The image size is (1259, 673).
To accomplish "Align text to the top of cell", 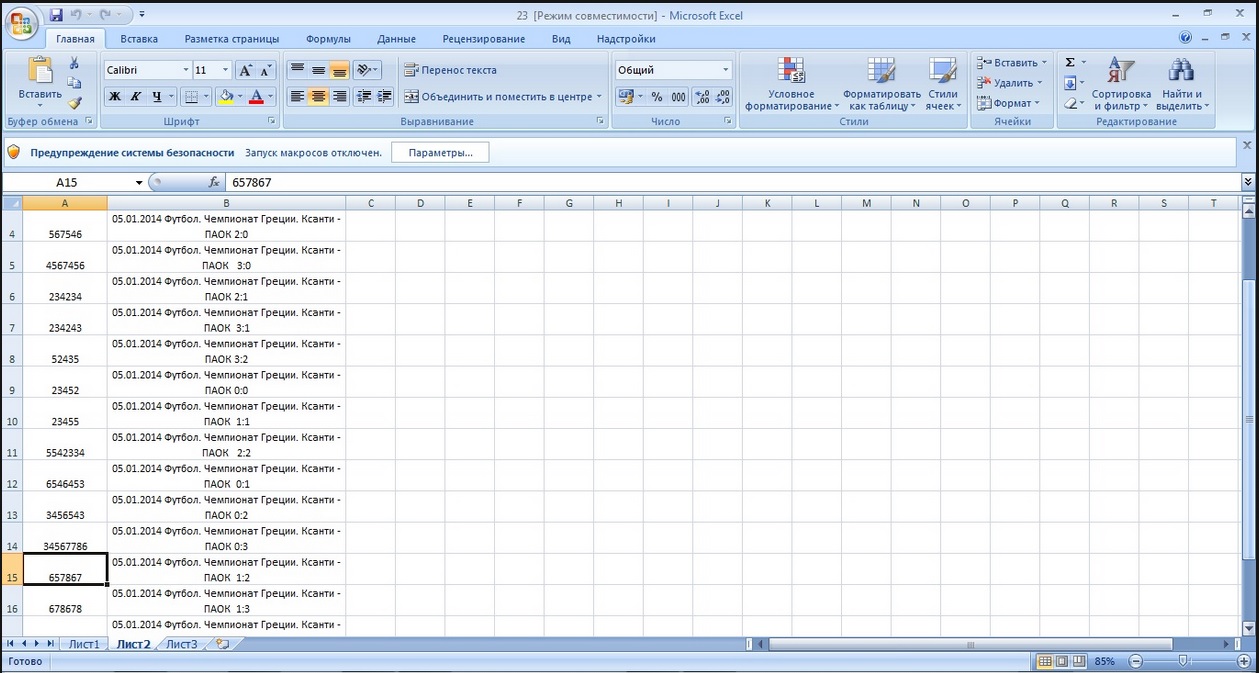I will [x=297, y=70].
